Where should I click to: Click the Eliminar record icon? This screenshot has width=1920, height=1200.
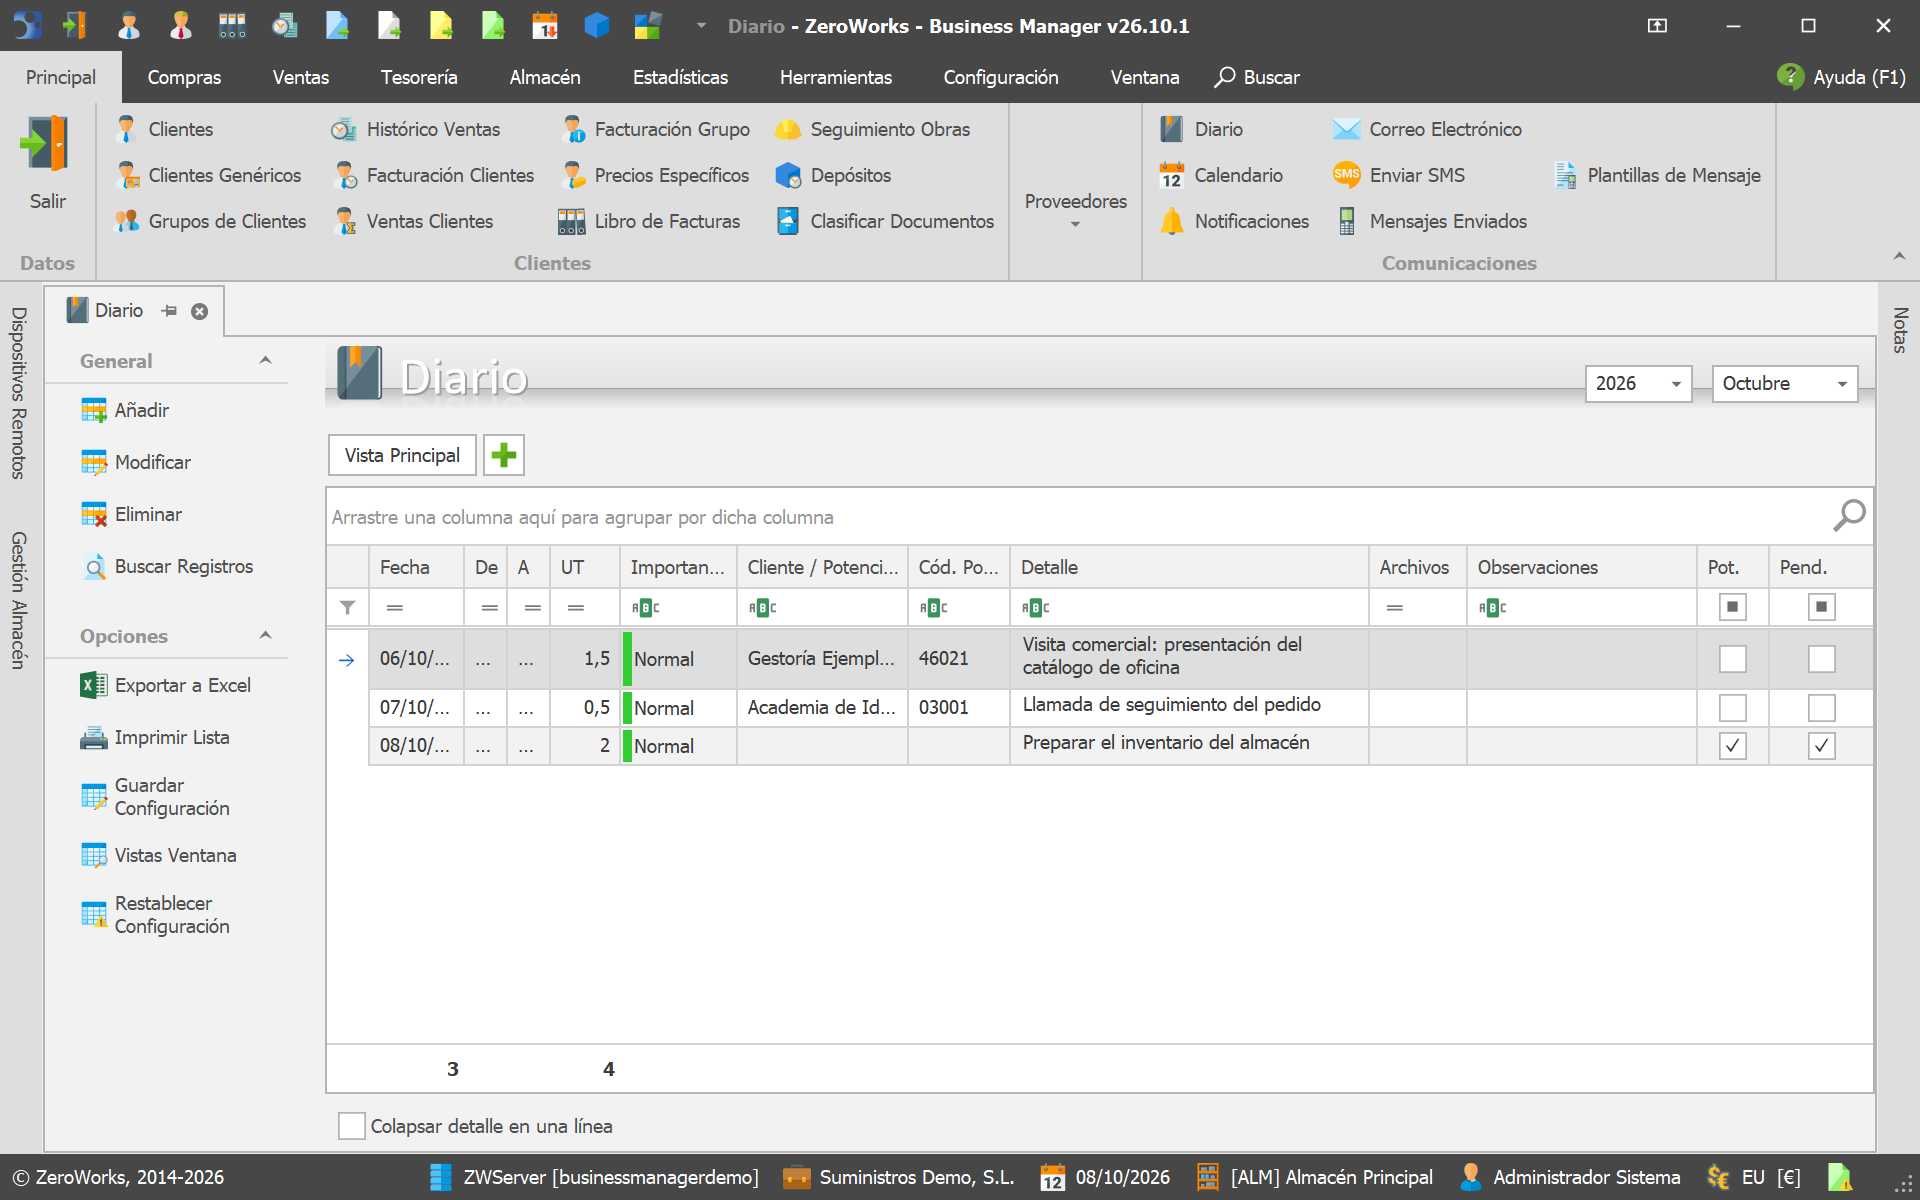[x=94, y=515]
